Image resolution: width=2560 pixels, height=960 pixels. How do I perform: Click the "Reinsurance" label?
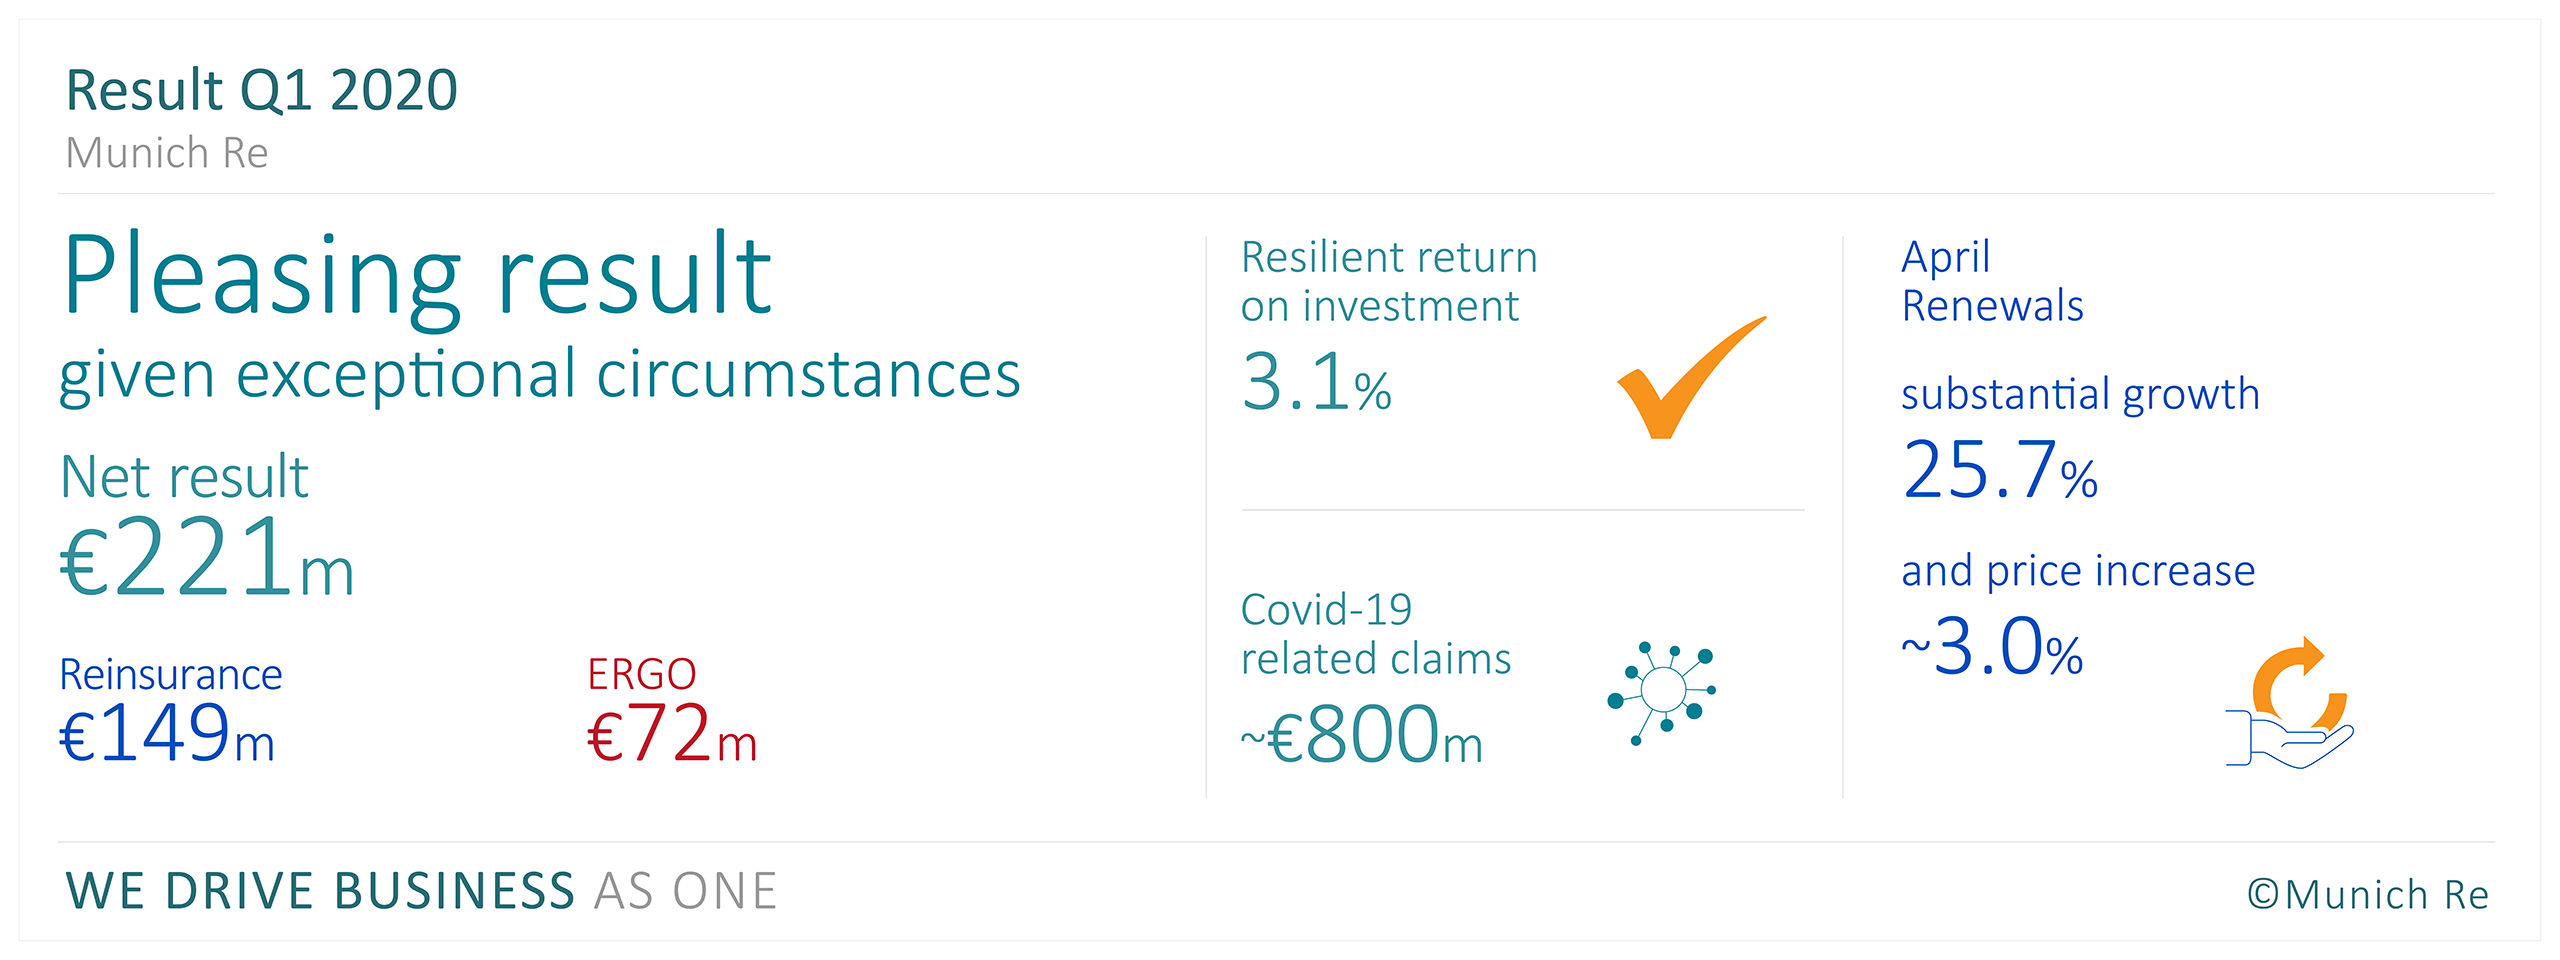pyautogui.click(x=171, y=675)
